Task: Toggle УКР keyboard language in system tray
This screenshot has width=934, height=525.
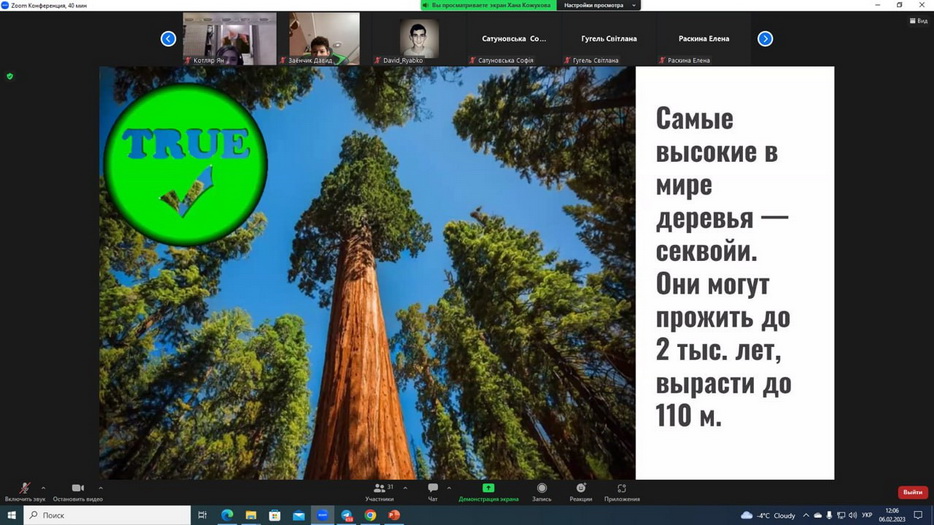Action: tap(867, 515)
